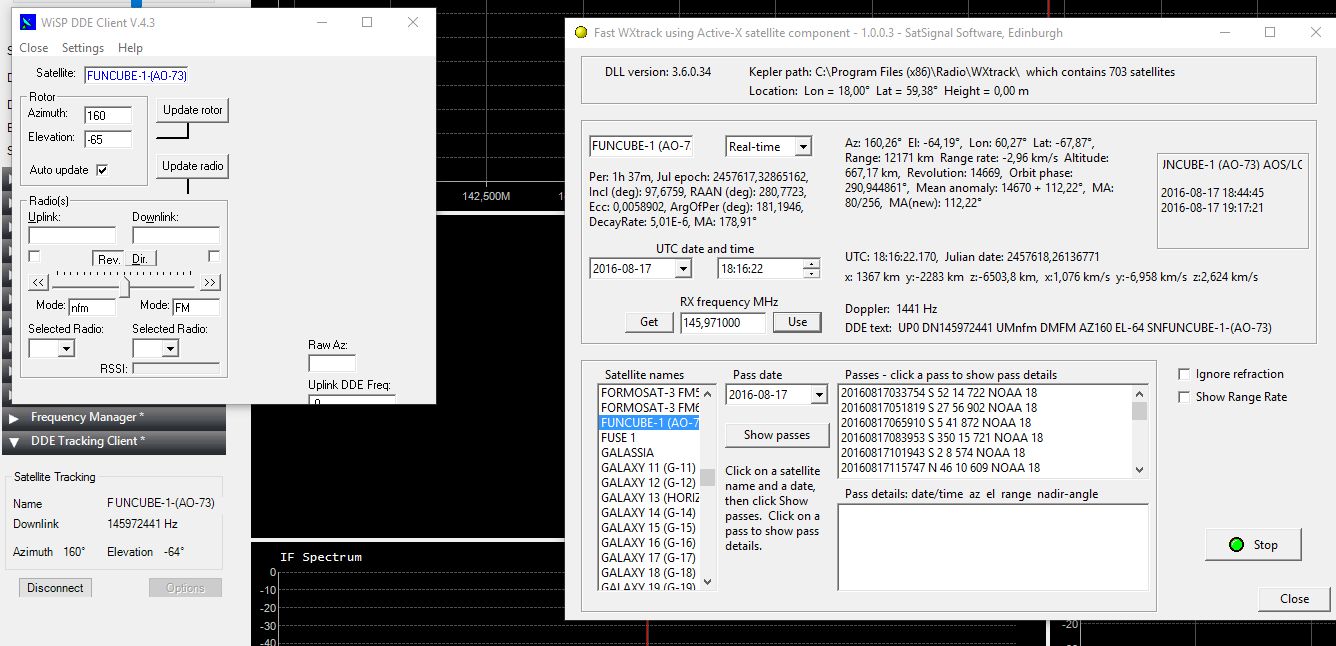
Task: Maximize the Fast WXtrack window
Action: 1270,32
